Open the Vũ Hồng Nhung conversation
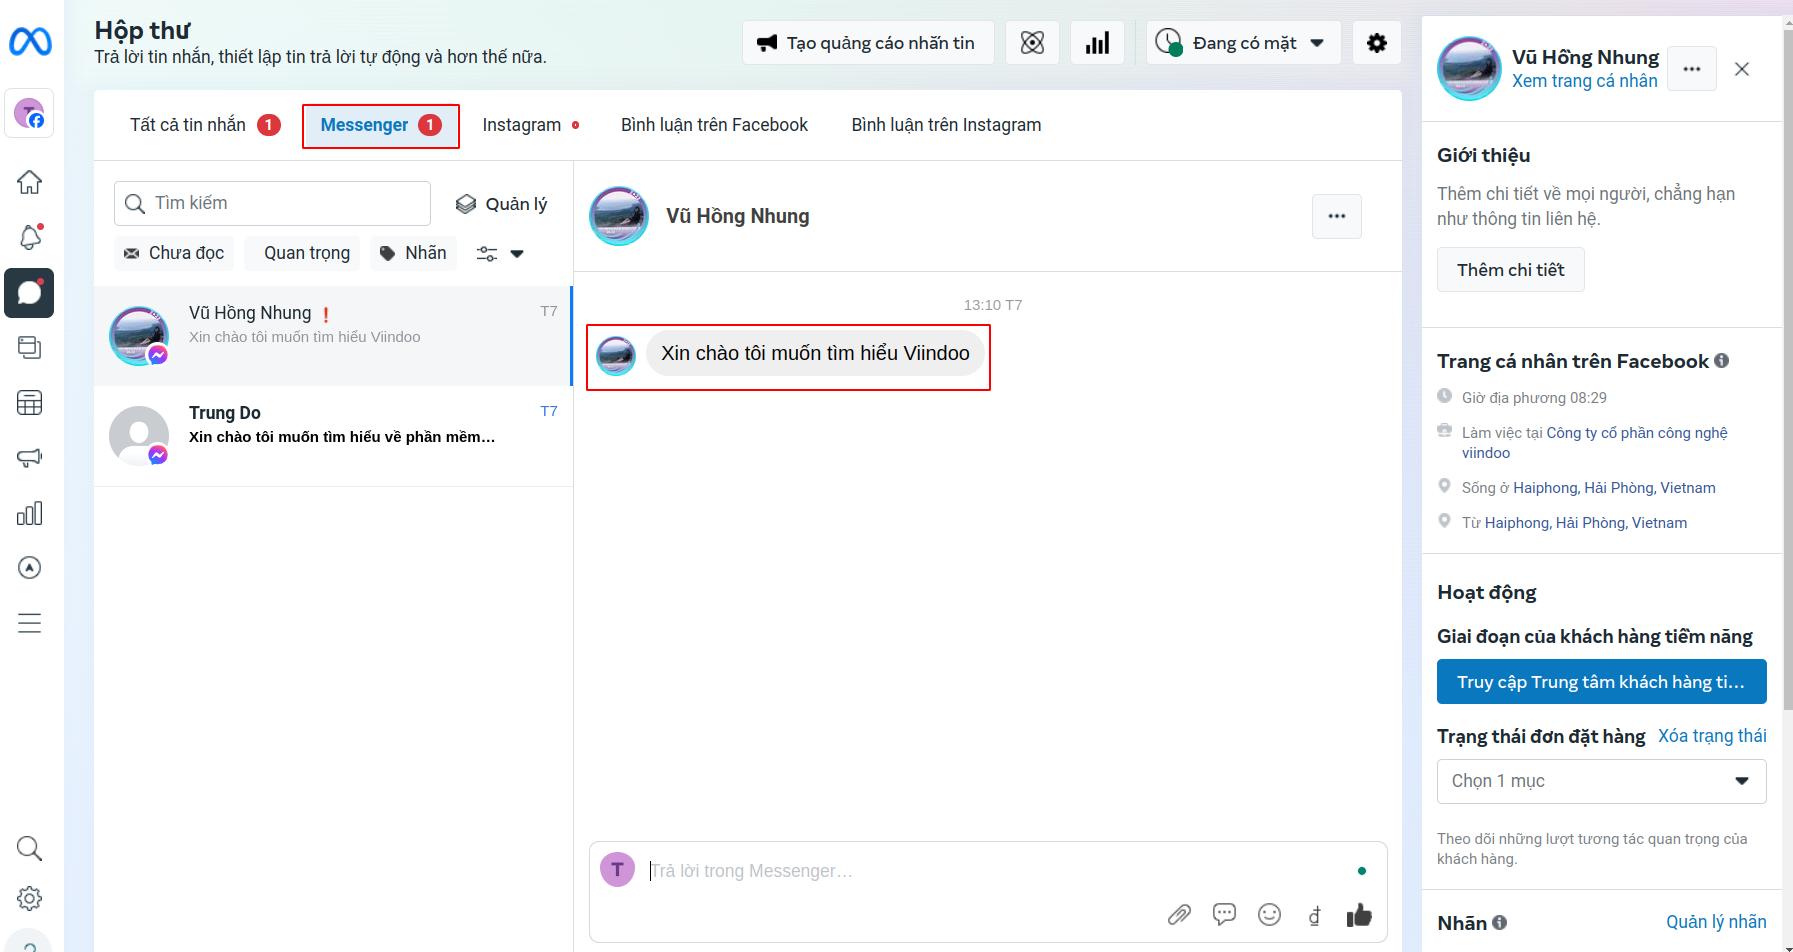This screenshot has height=952, width=1793. tap(333, 336)
